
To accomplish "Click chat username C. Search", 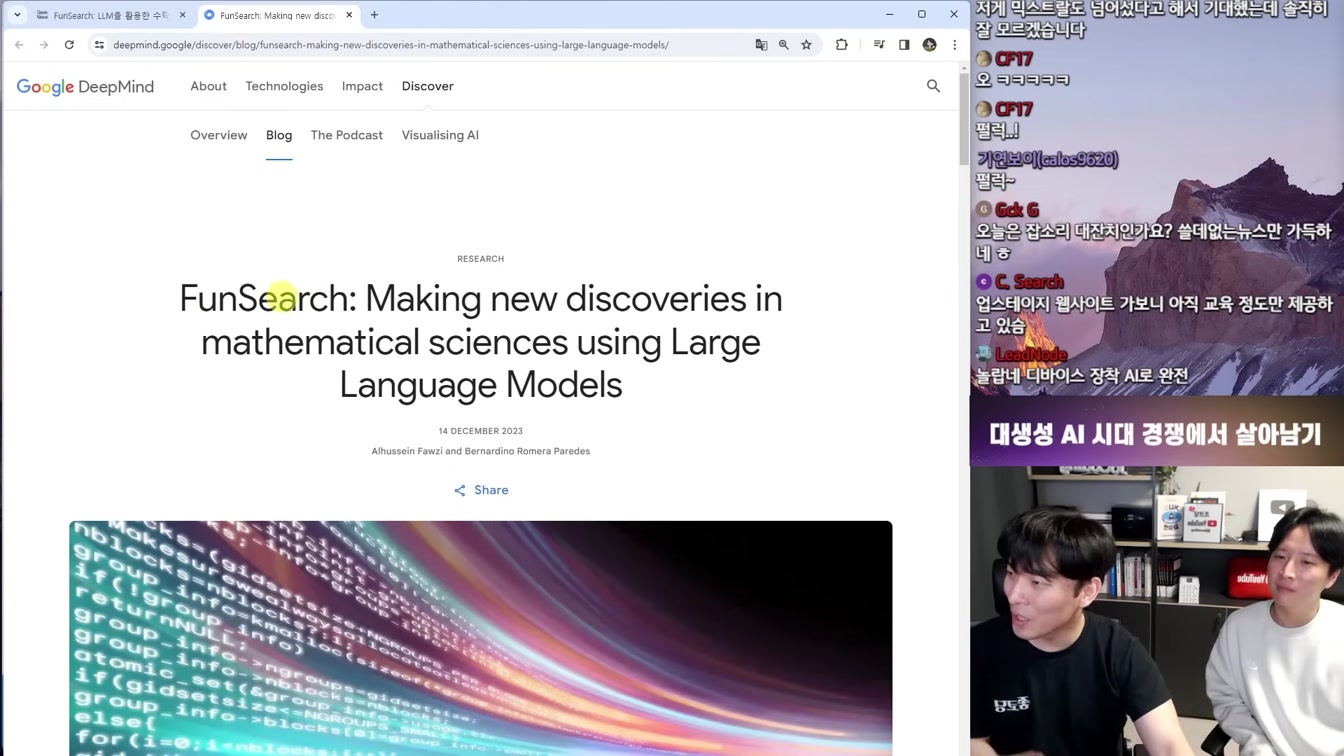I will click(x=1029, y=282).
